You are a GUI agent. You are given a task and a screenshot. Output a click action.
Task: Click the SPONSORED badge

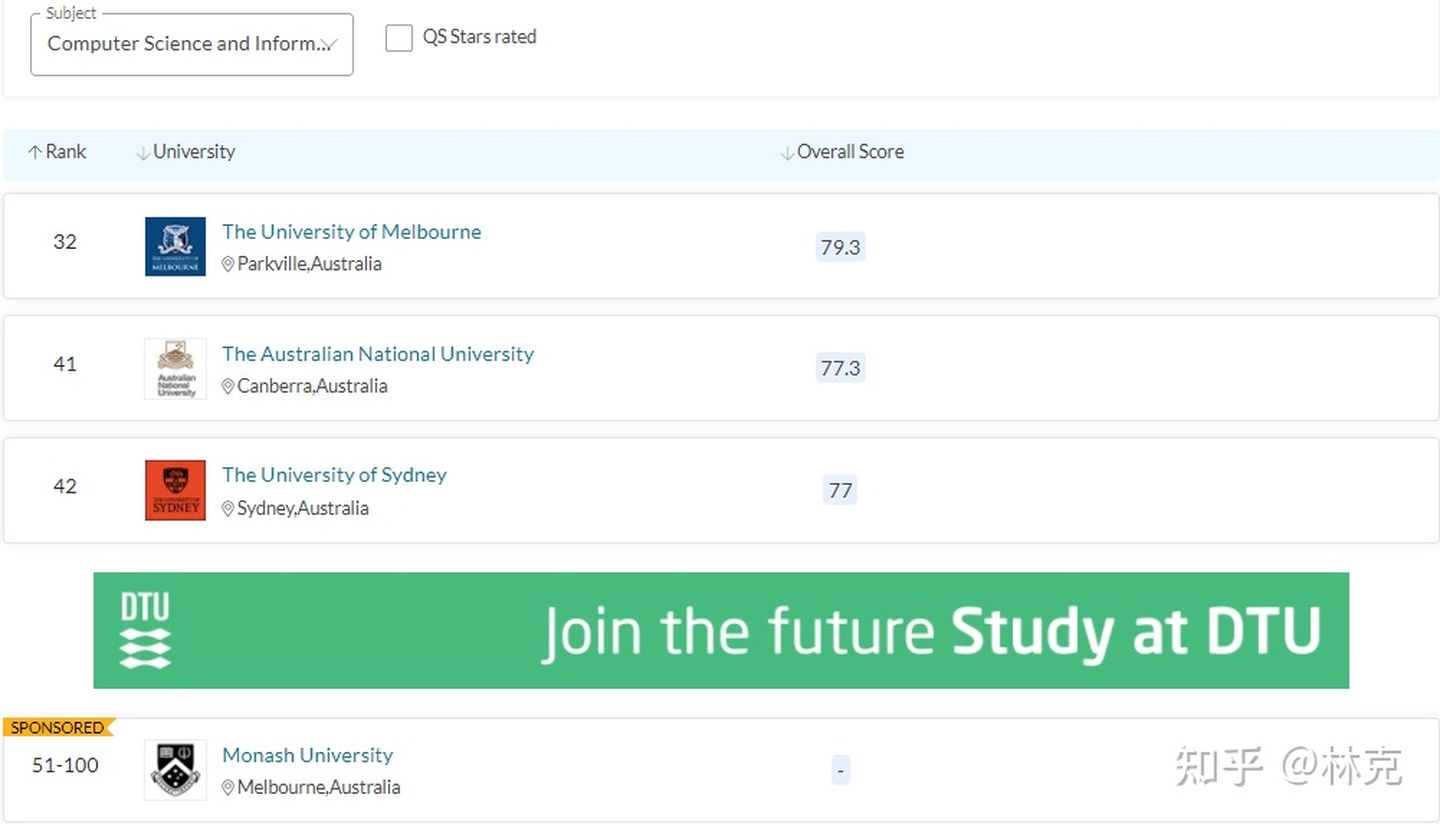pyautogui.click(x=58, y=727)
